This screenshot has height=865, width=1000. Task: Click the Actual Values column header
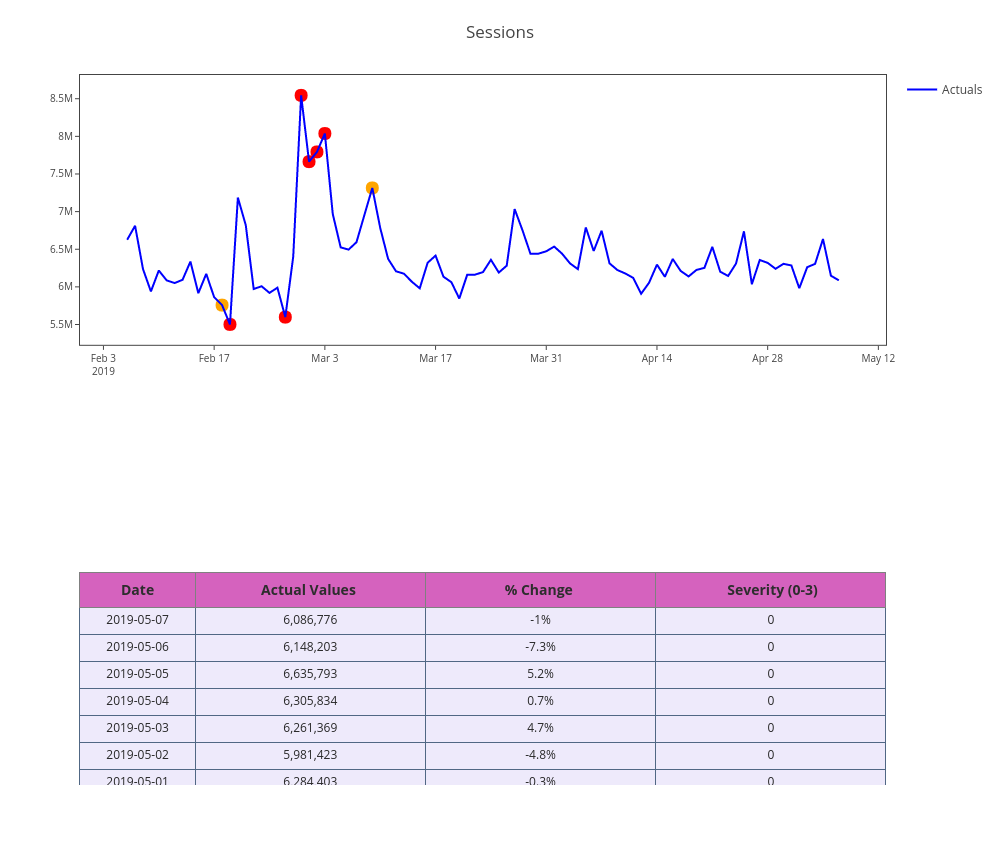(308, 590)
